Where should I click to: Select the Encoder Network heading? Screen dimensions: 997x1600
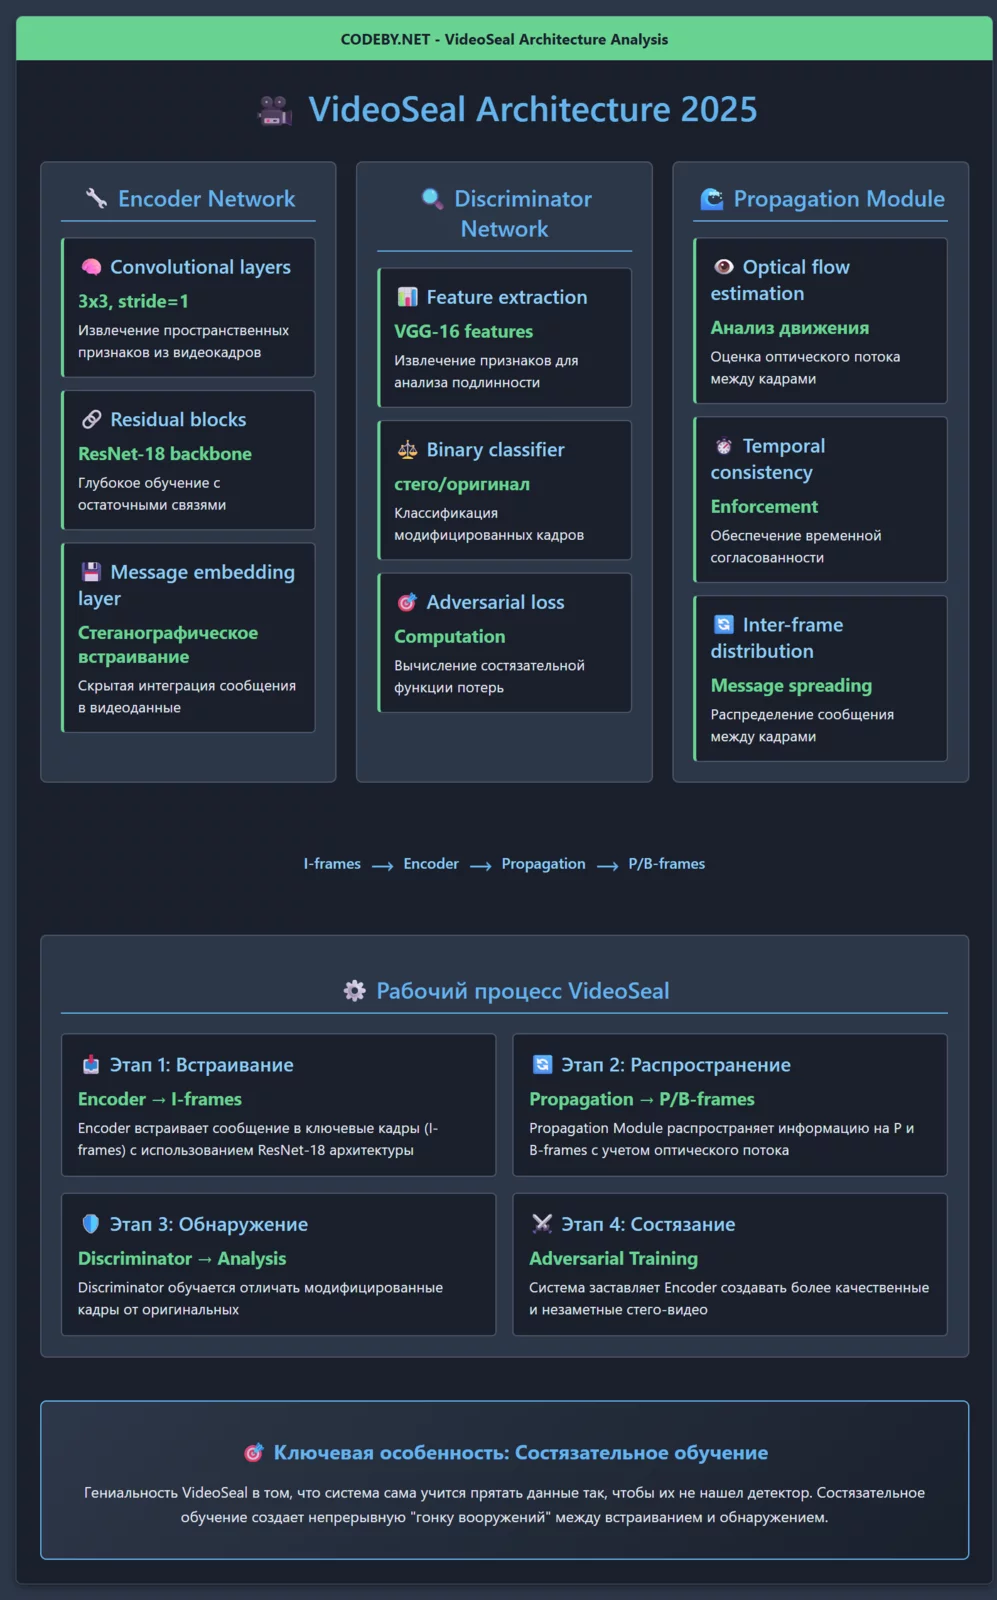pos(206,198)
